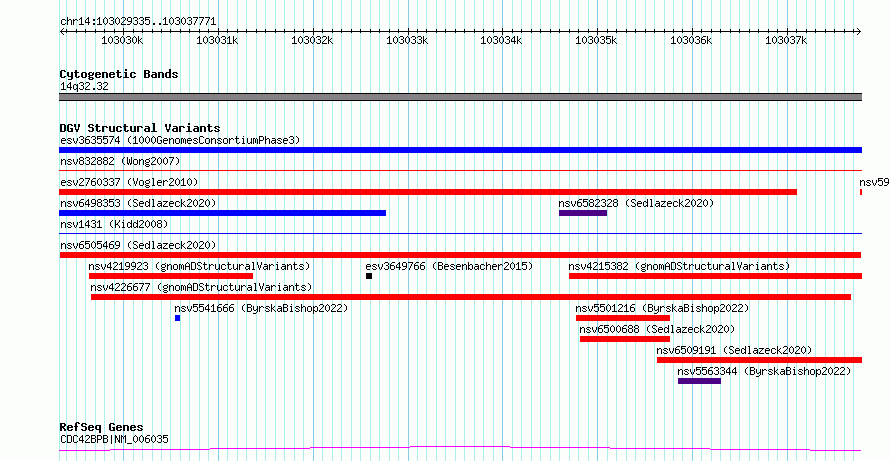890x461 pixels.
Task: Click the nsv6498353 blue variant bar
Action: (x=222, y=213)
